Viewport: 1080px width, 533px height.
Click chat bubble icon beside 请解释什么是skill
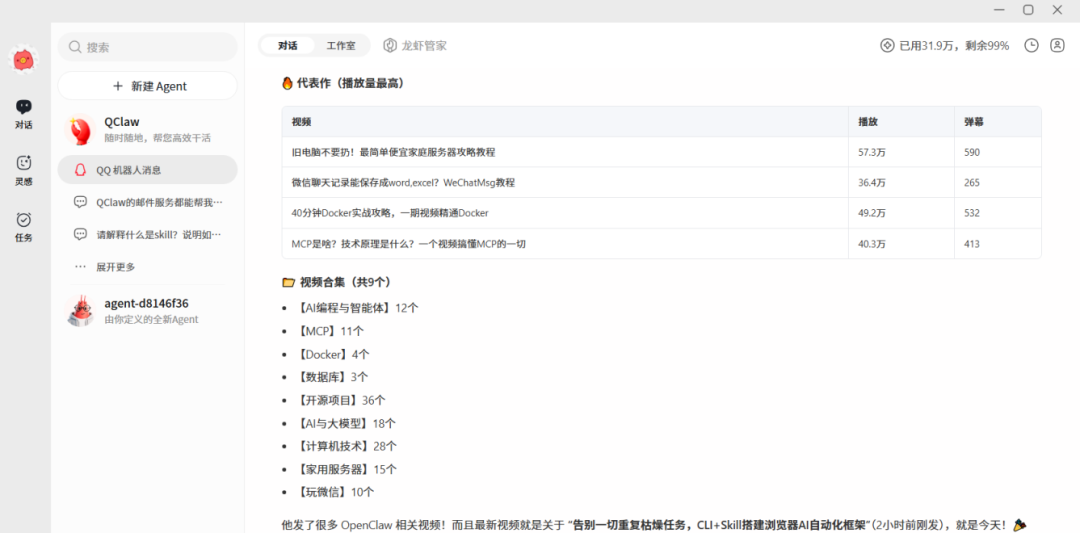[80, 234]
